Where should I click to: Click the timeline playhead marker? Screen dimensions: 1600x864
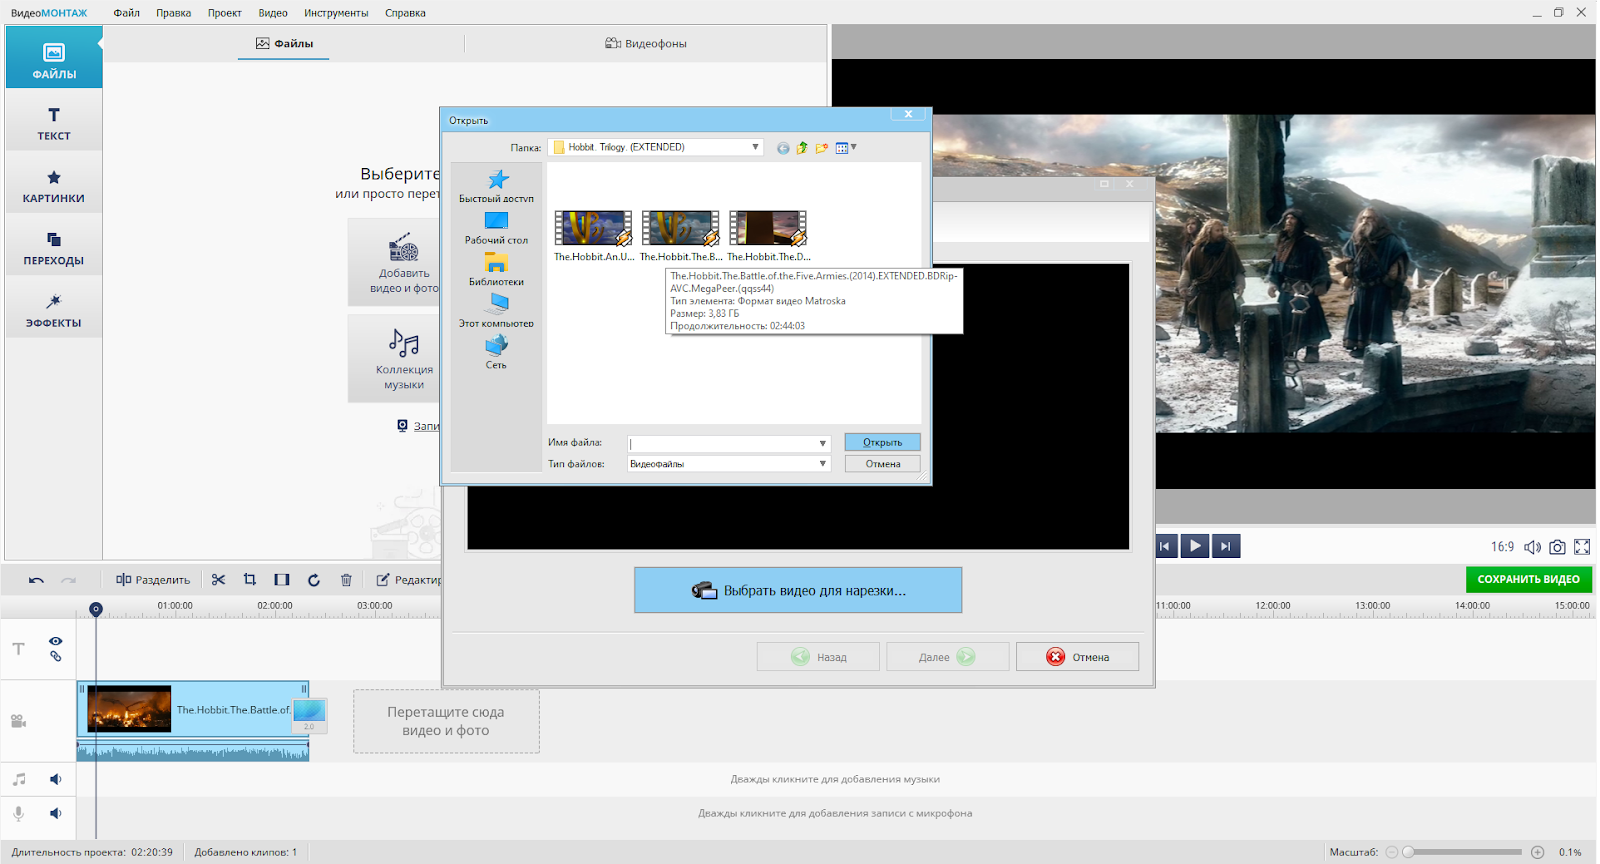[96, 609]
